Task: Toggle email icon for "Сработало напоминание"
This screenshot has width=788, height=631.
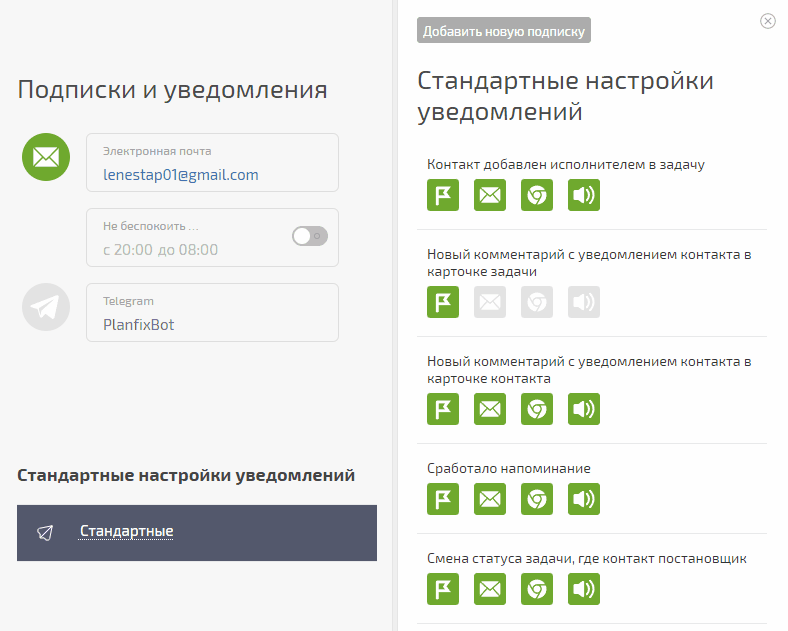Action: pos(490,499)
